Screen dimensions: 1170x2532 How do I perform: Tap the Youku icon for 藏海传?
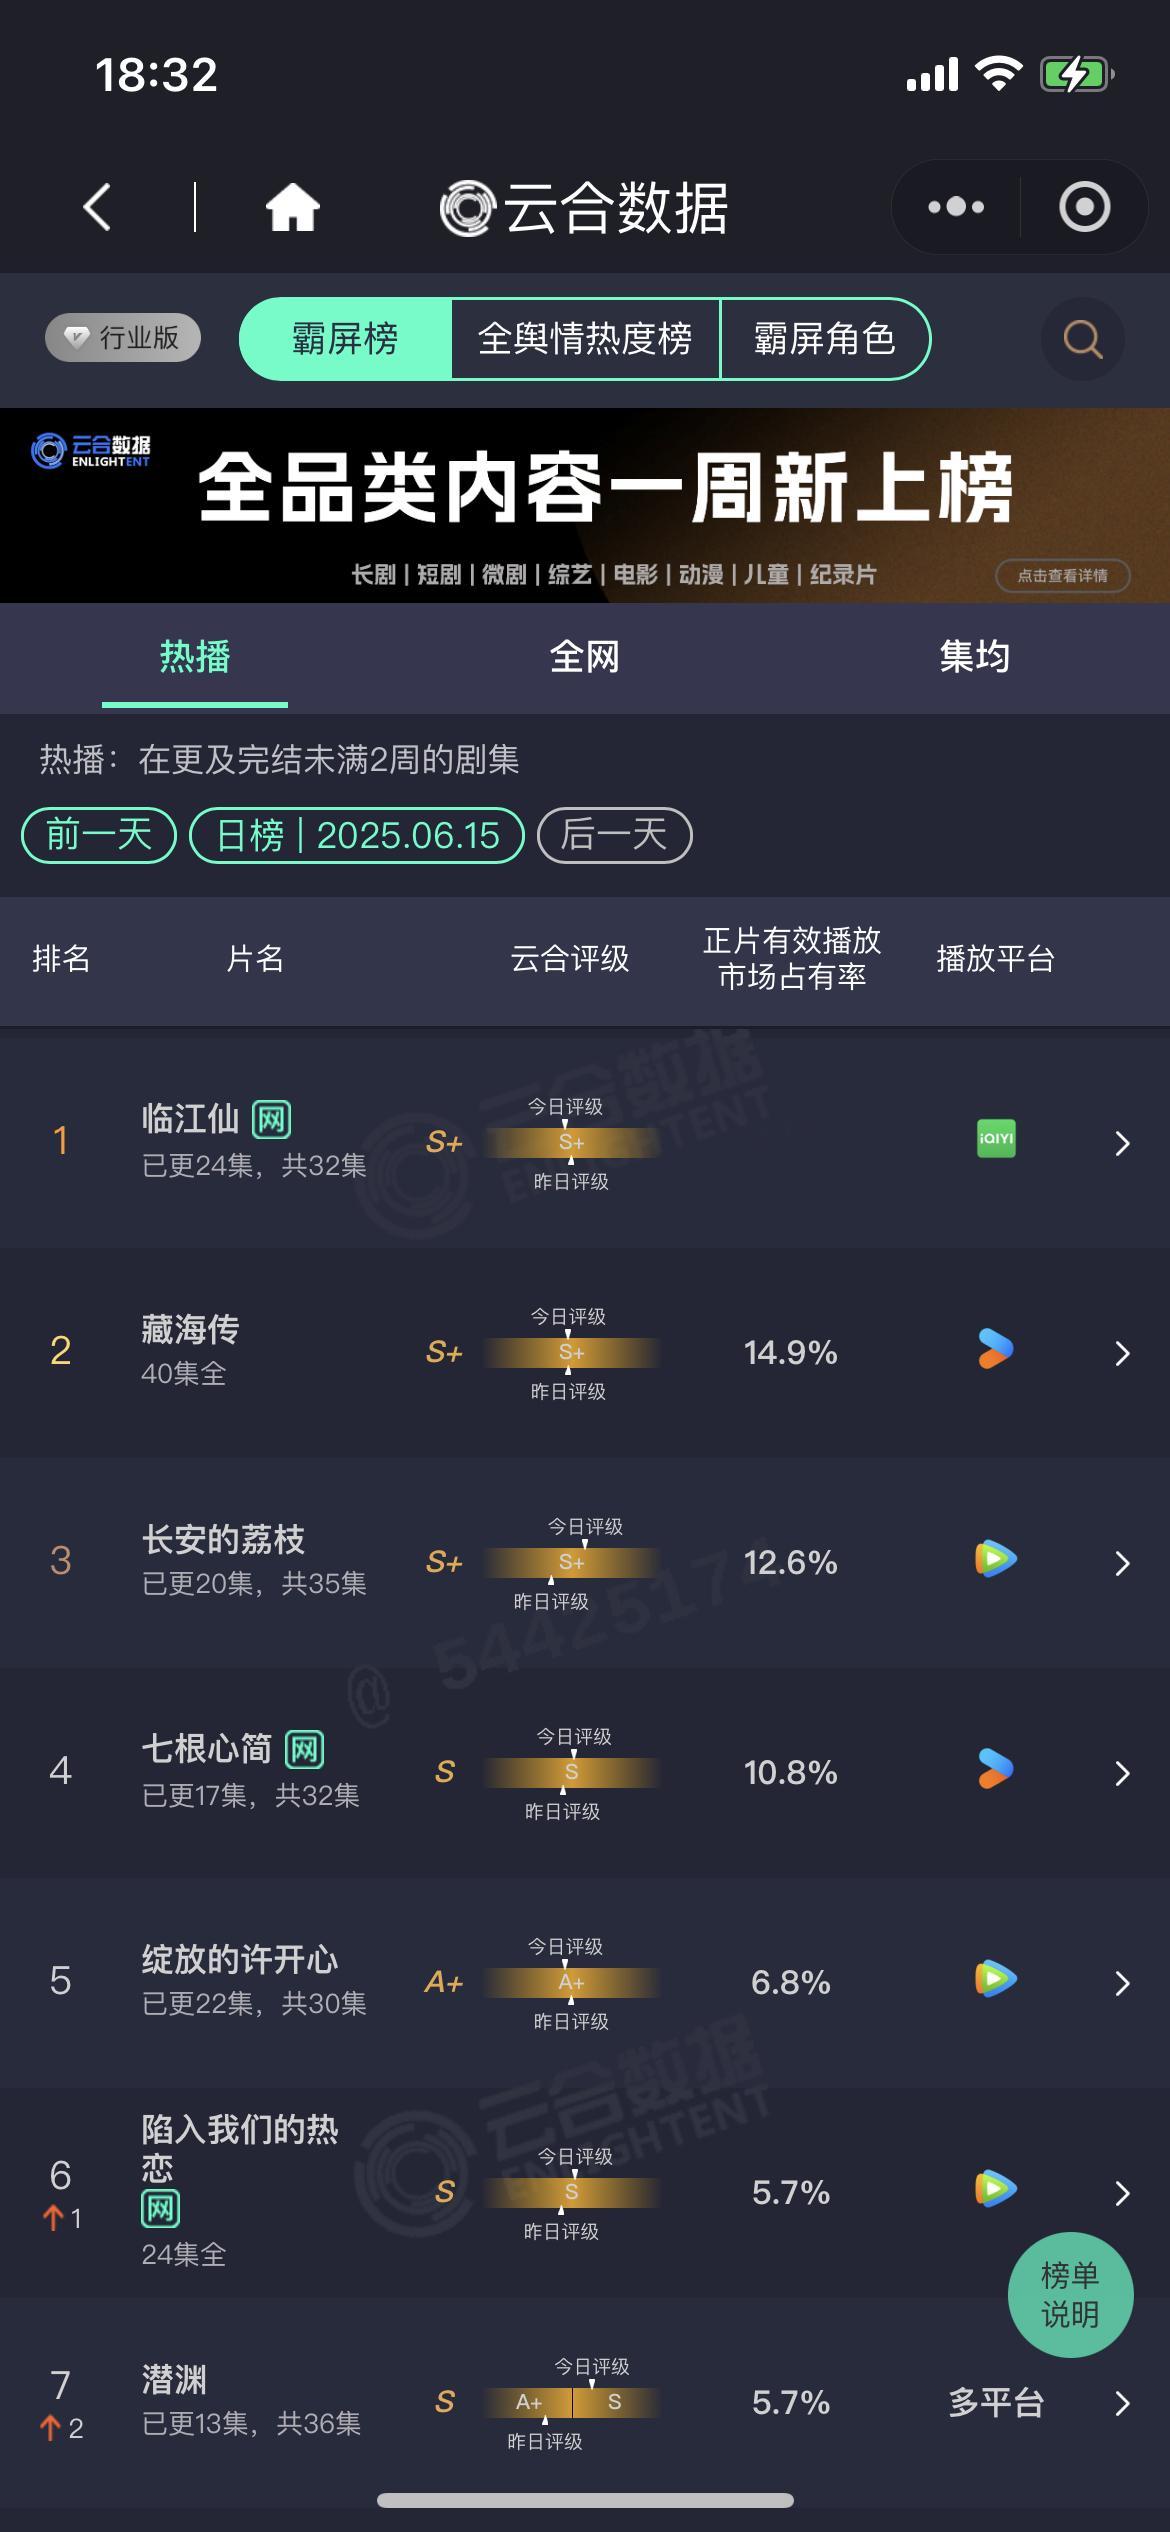[996, 1349]
